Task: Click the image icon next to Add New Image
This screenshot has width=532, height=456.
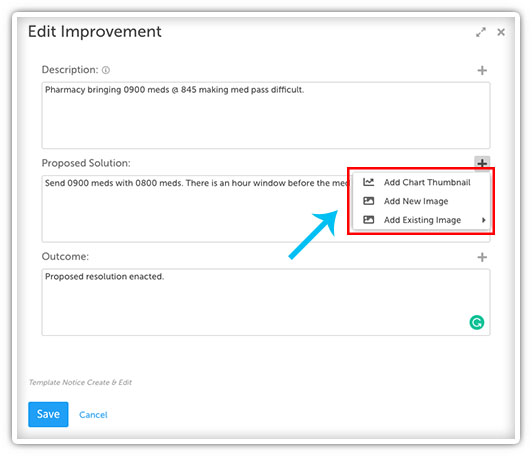Action: pos(368,201)
